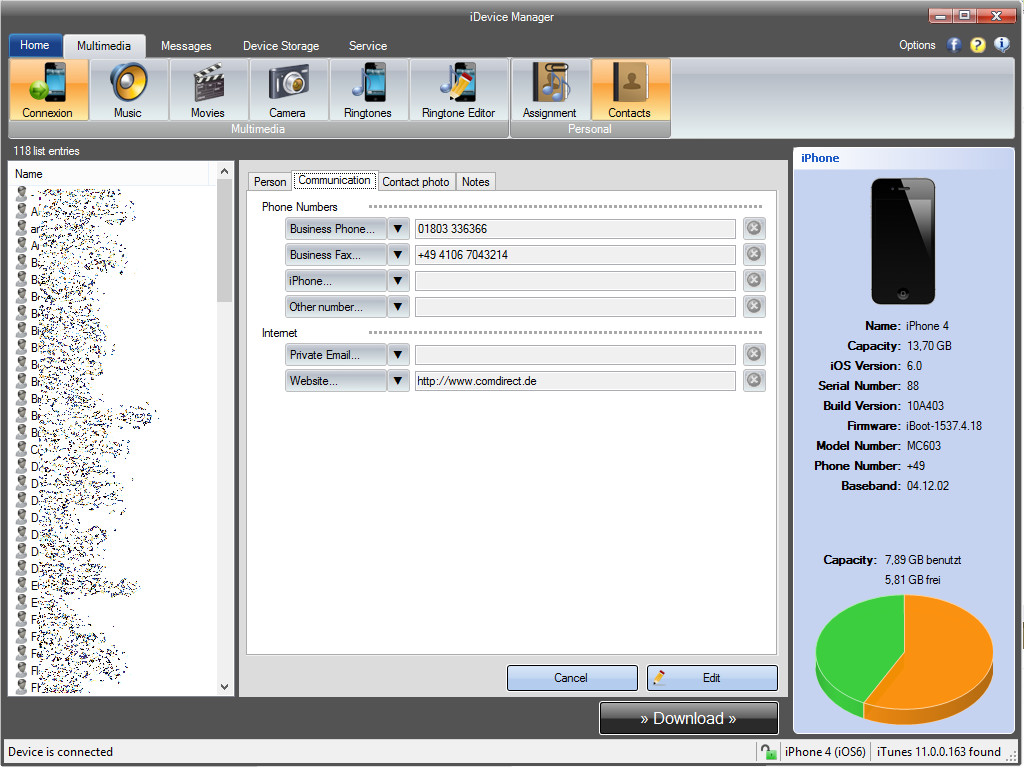Open the Website type dropdown arrow

398,381
